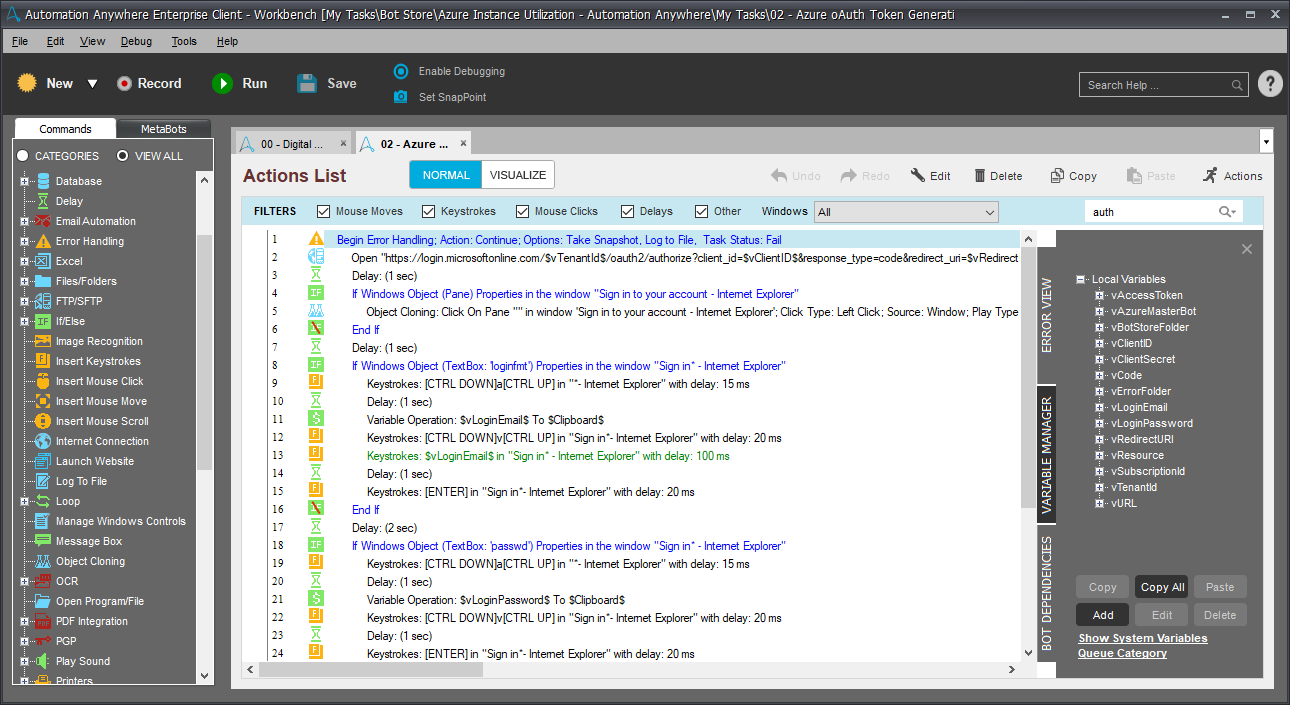Click the Message Box command icon
Viewport: 1290px width, 705px height.
tap(43, 541)
